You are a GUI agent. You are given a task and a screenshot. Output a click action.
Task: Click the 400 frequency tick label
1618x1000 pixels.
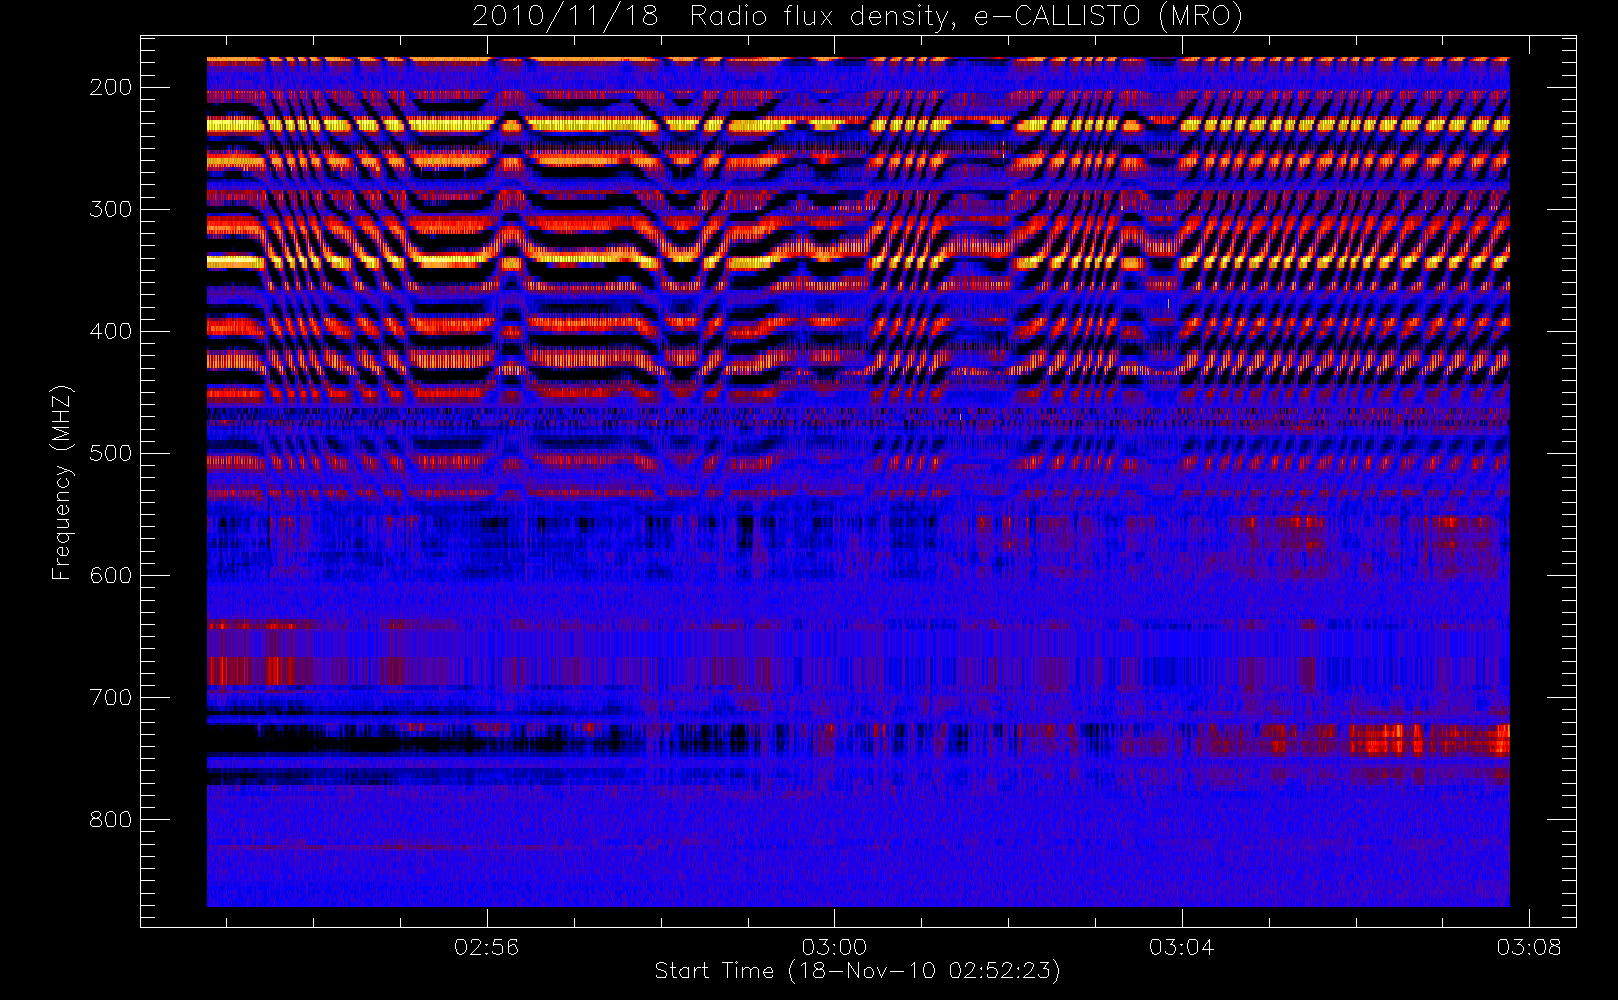click(111, 331)
